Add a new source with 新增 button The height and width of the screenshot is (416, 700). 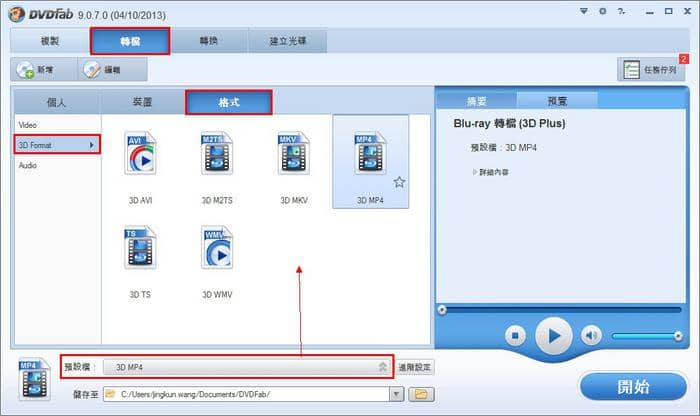pos(44,70)
